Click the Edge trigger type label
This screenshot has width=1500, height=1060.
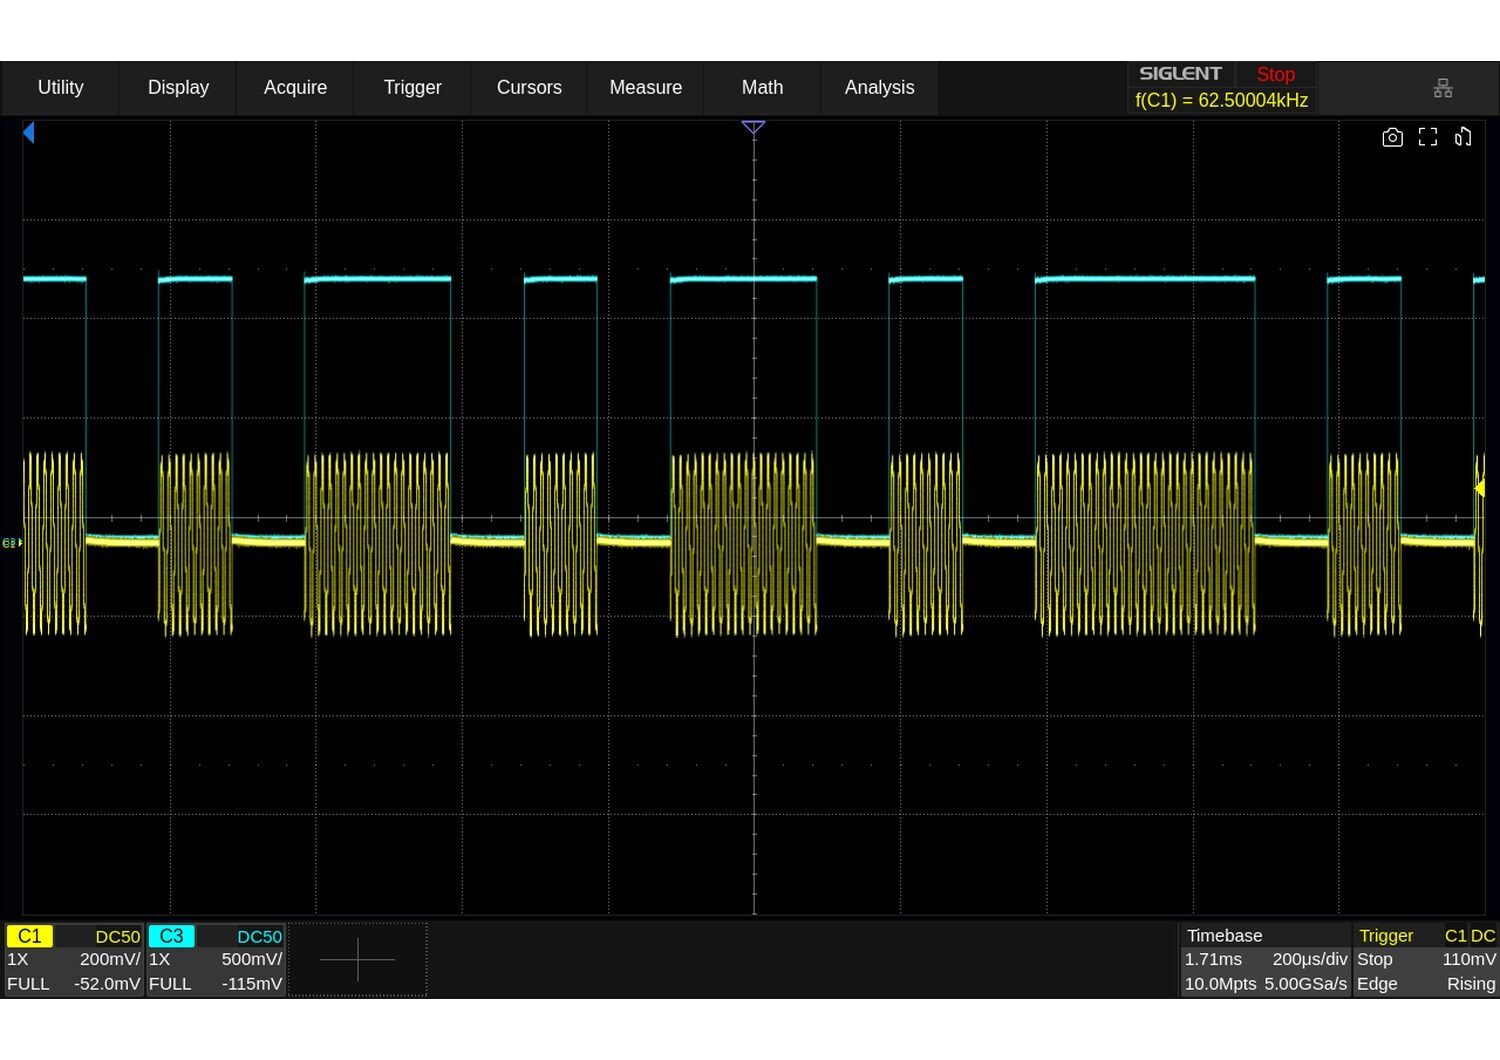[1377, 984]
